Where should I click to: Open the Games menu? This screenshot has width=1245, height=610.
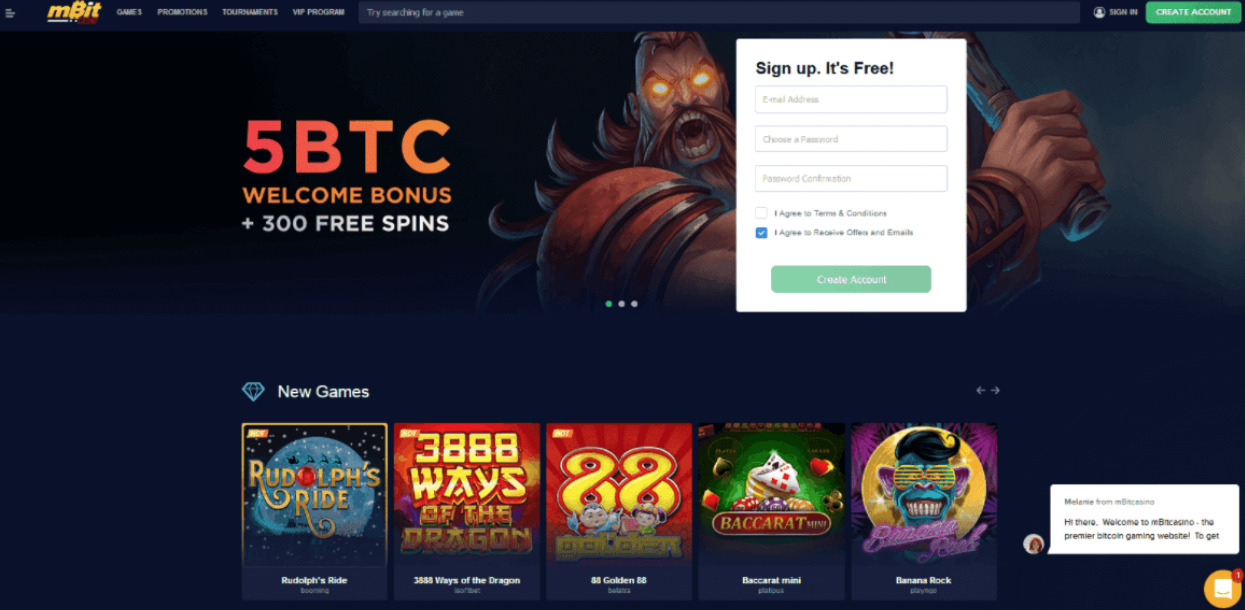click(129, 12)
